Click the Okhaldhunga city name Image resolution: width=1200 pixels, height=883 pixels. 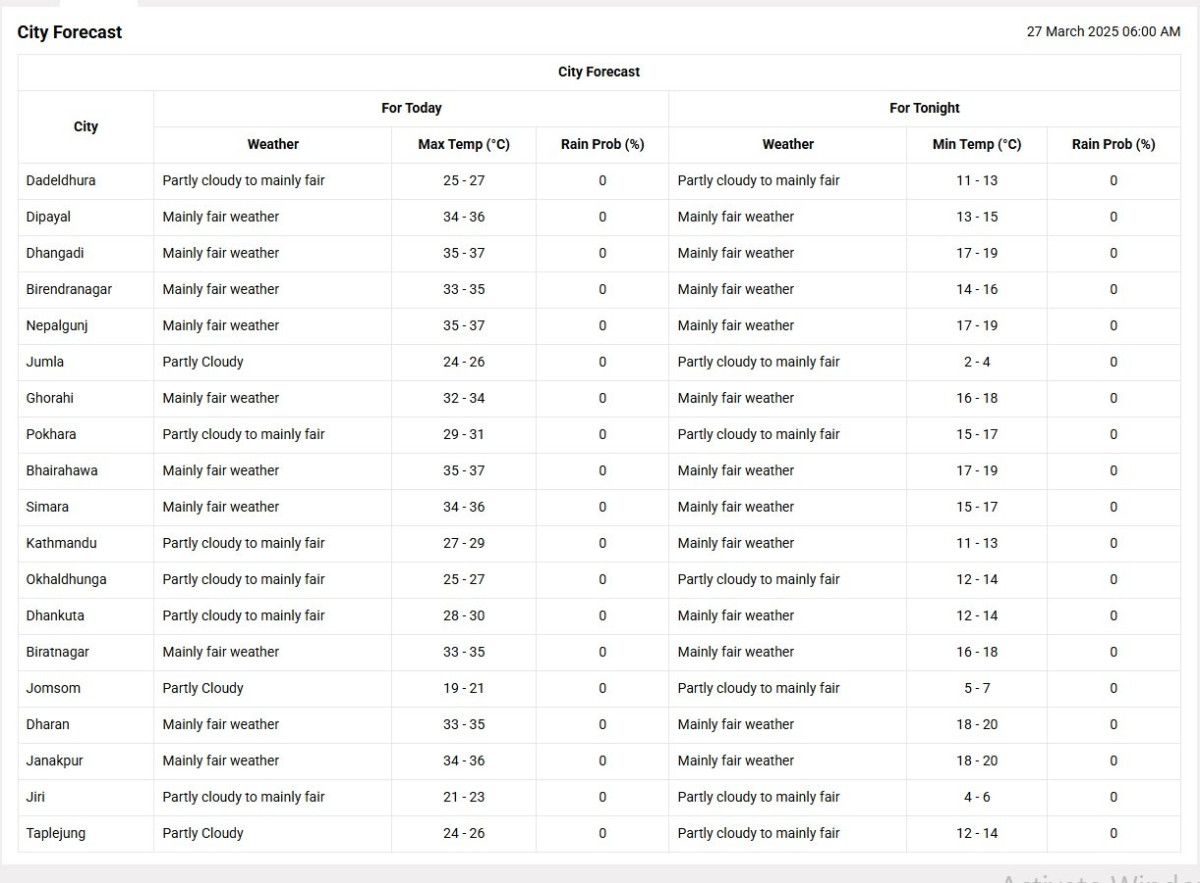point(66,579)
